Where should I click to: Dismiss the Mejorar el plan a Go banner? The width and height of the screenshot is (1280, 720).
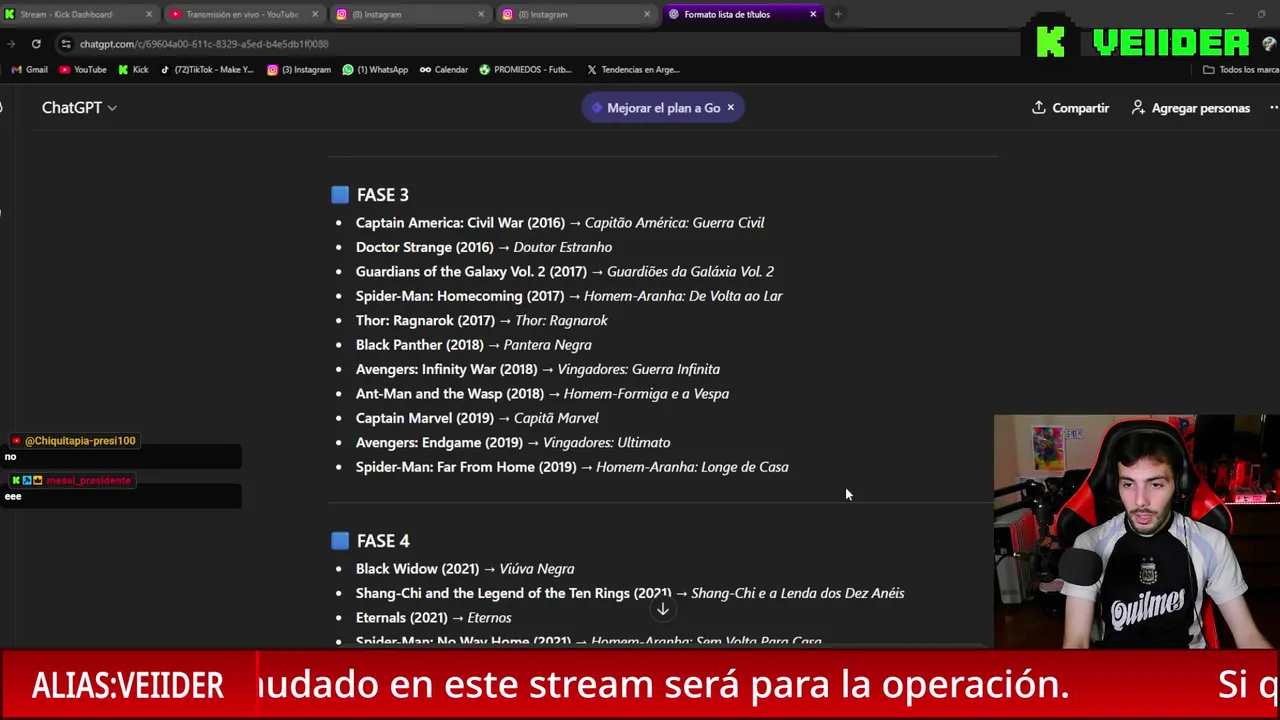(730, 108)
